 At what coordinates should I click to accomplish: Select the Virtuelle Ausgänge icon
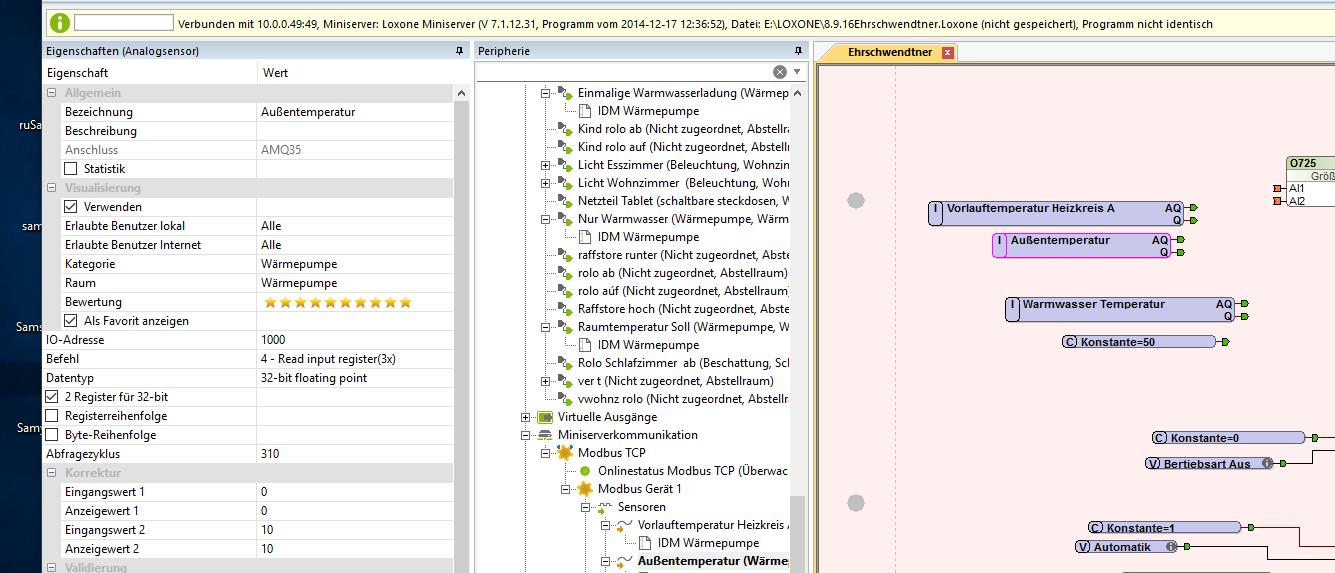(545, 417)
